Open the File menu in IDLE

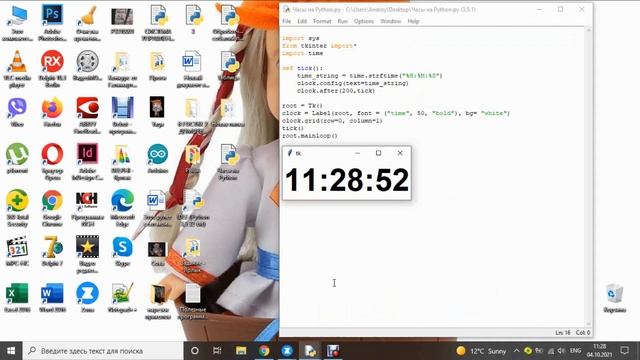(x=287, y=21)
